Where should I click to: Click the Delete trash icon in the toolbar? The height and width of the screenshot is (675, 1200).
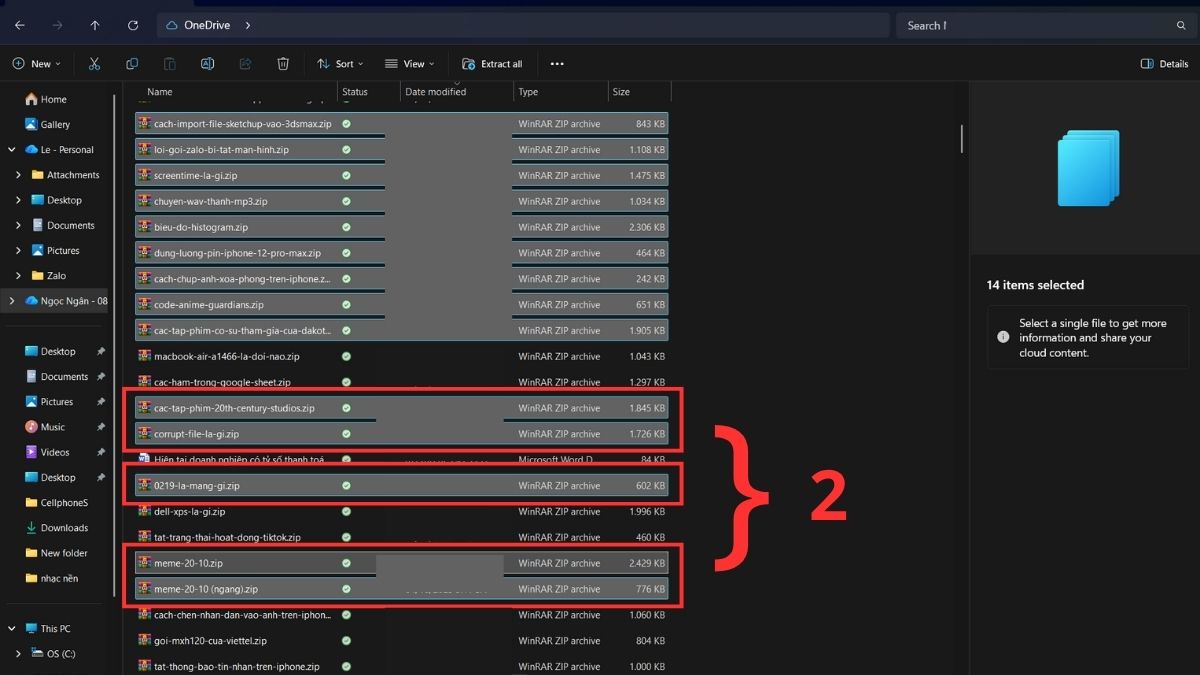(283, 63)
